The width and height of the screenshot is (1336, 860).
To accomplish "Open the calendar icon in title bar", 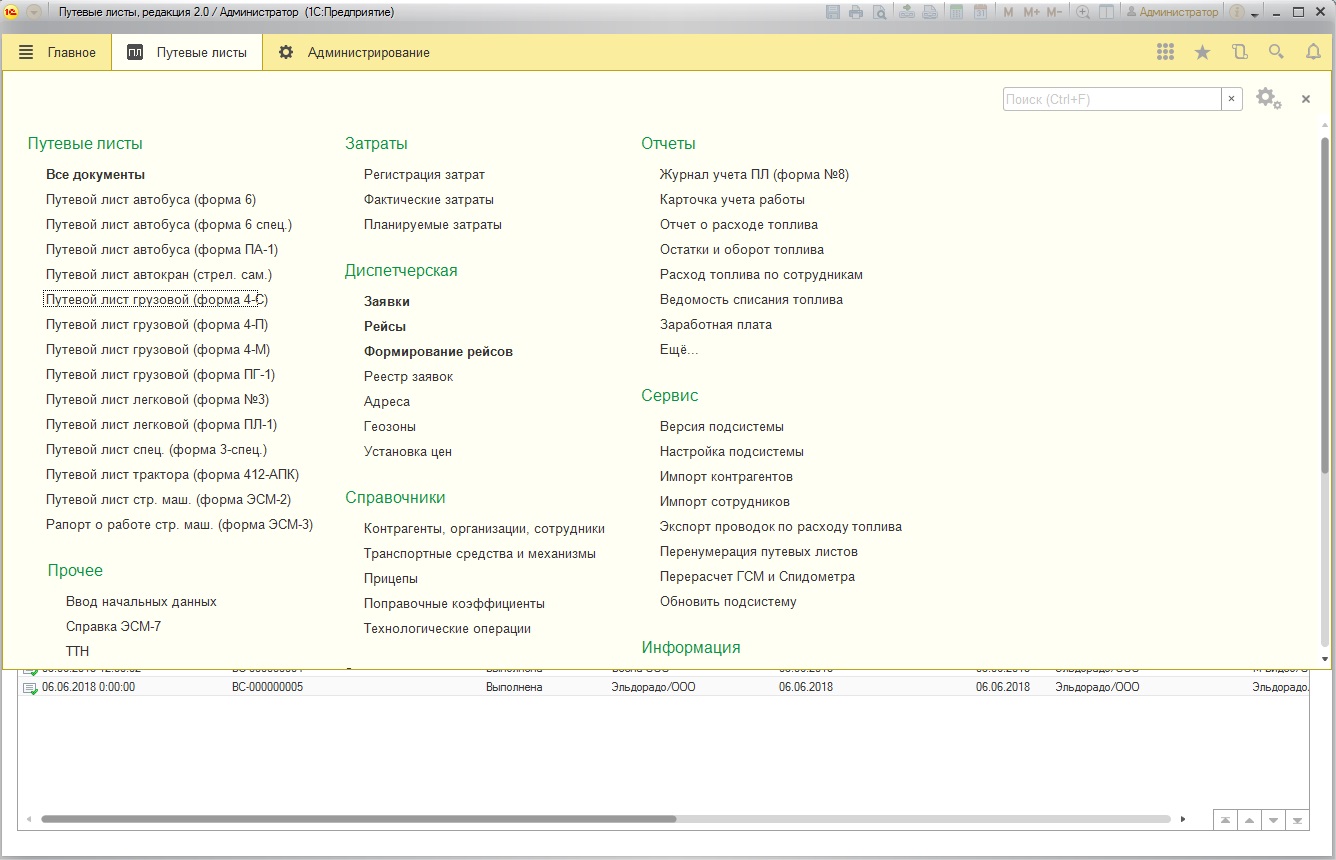I will pos(980,12).
